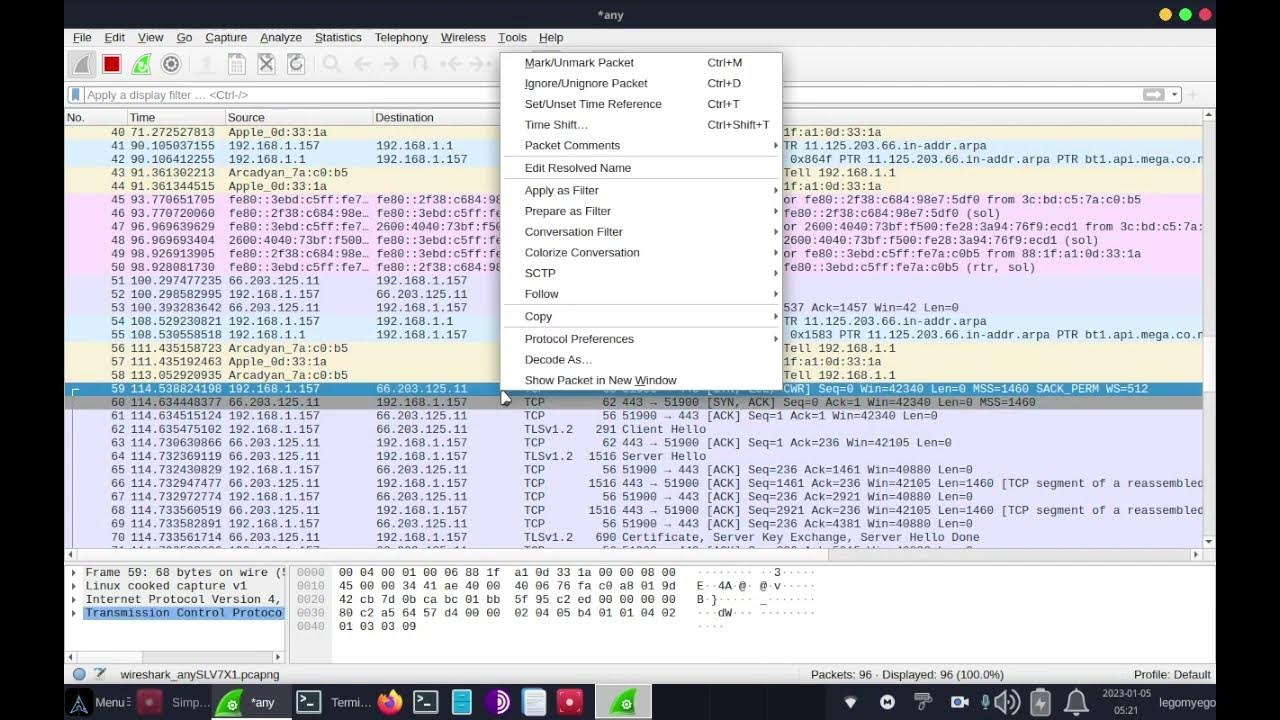Open the Help menu

551,37
